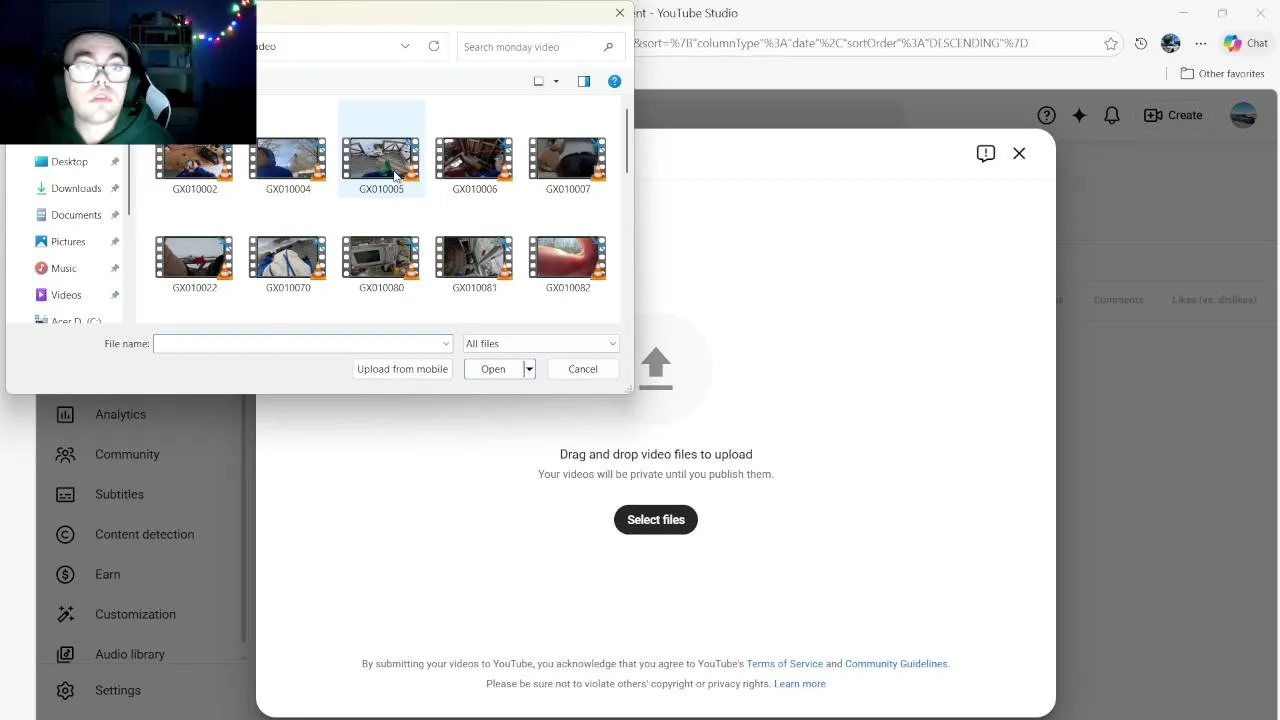Close the file open dialog
Viewport: 1280px width, 720px height.
[x=620, y=13]
